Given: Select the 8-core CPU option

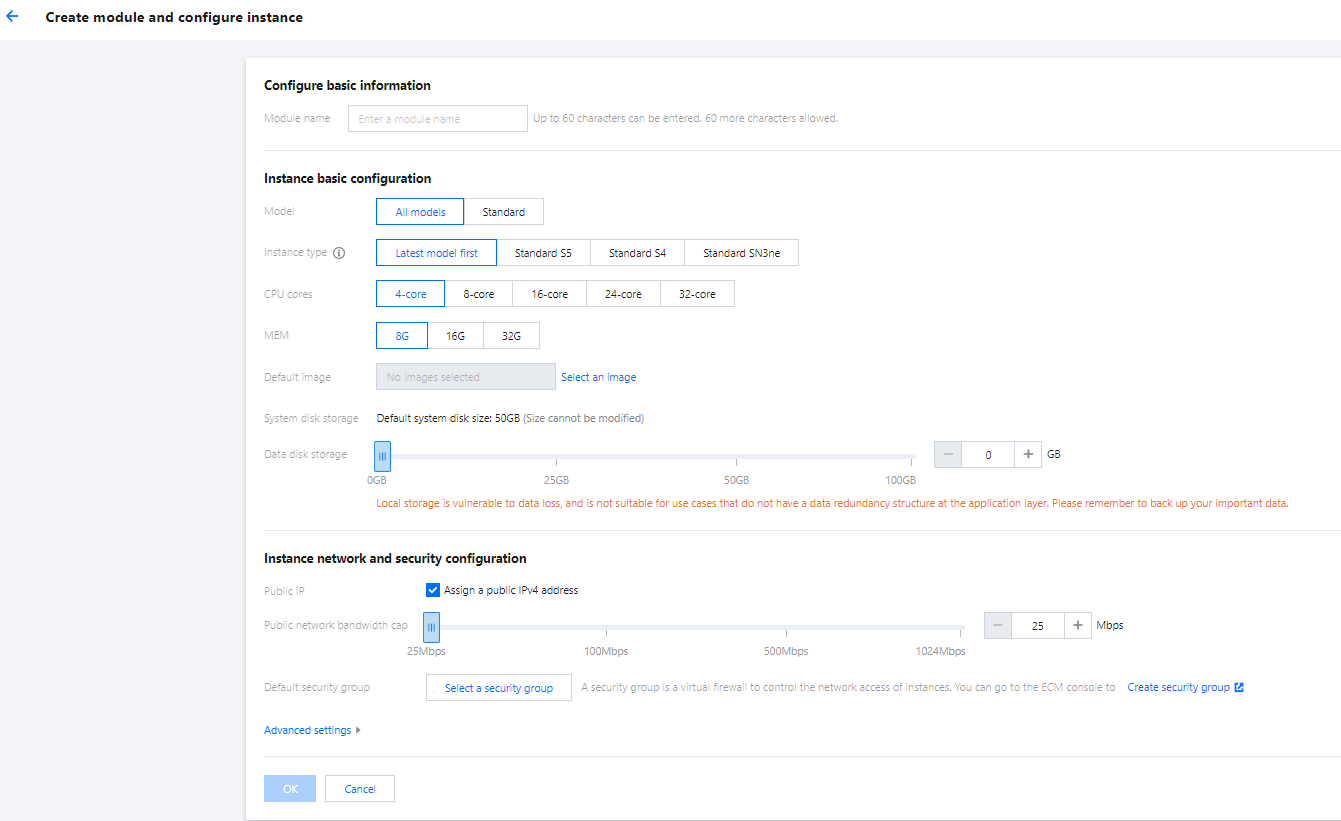Looking at the screenshot, I should click(x=478, y=294).
